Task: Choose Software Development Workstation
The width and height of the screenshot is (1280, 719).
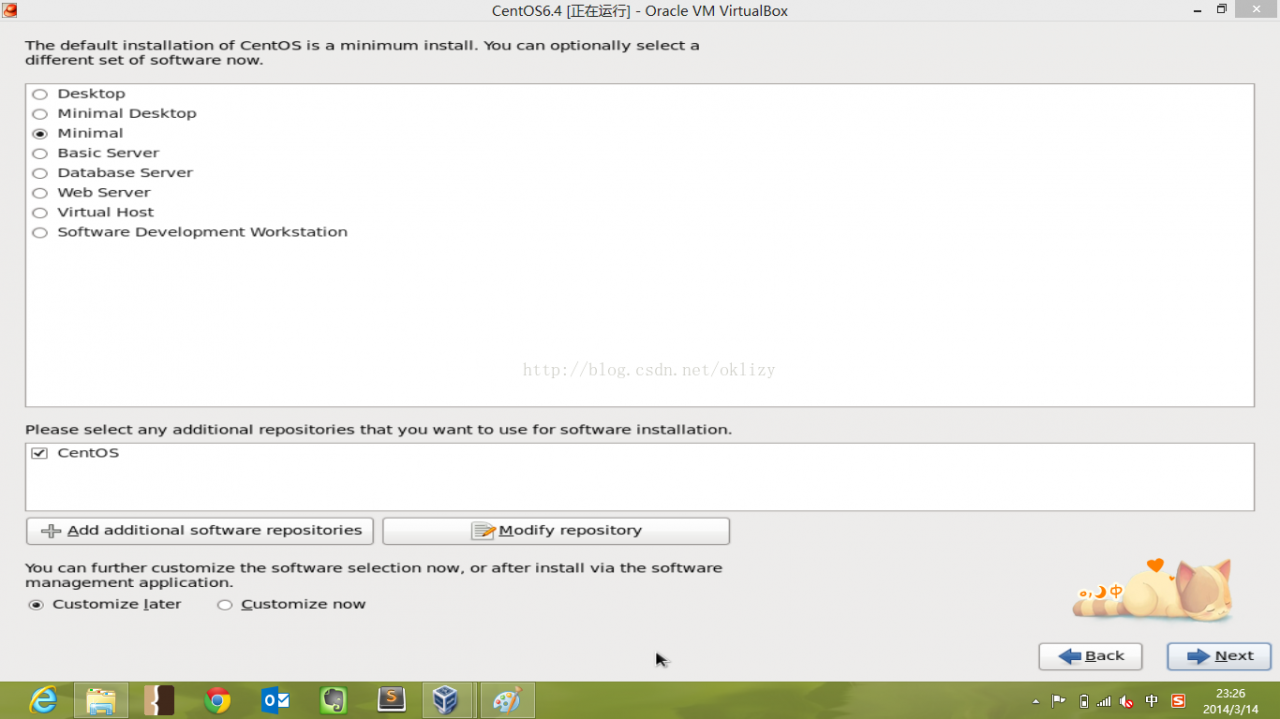Action: click(x=40, y=233)
